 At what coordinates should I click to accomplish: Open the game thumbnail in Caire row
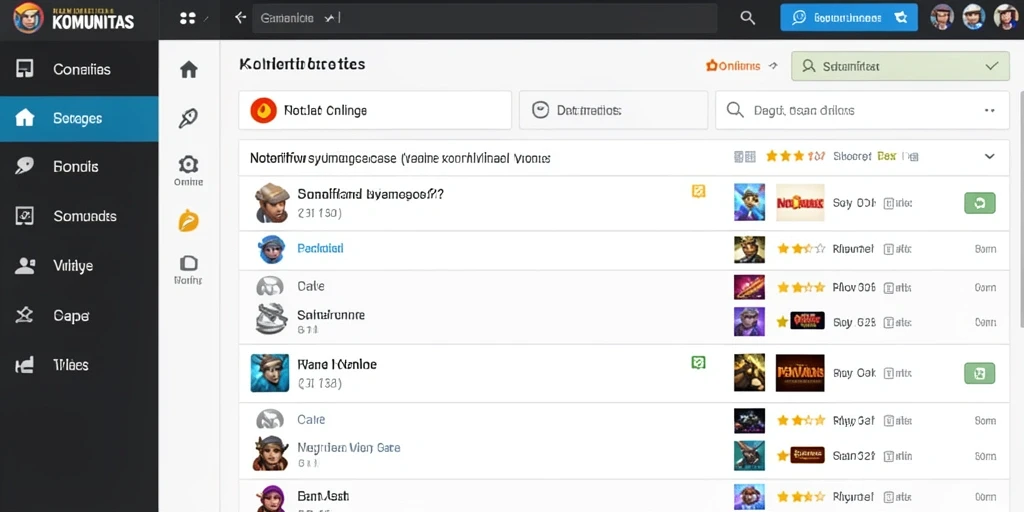tap(749, 421)
